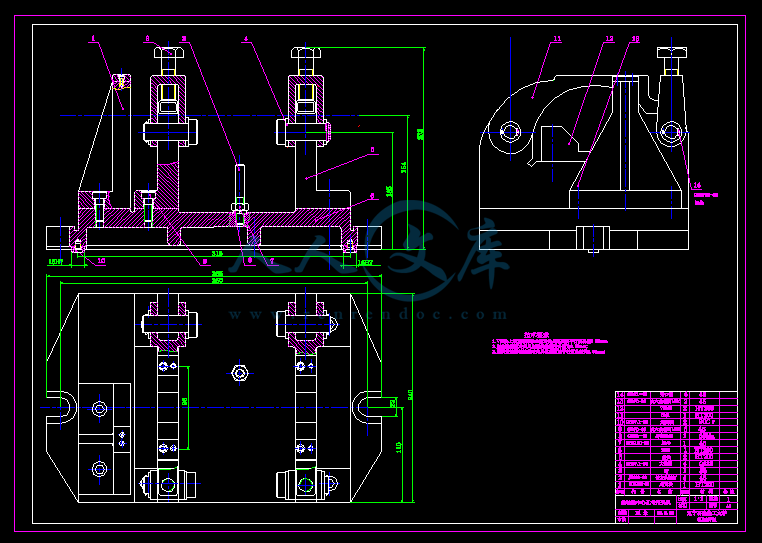Select the 354 vertical dimension text

point(404,170)
